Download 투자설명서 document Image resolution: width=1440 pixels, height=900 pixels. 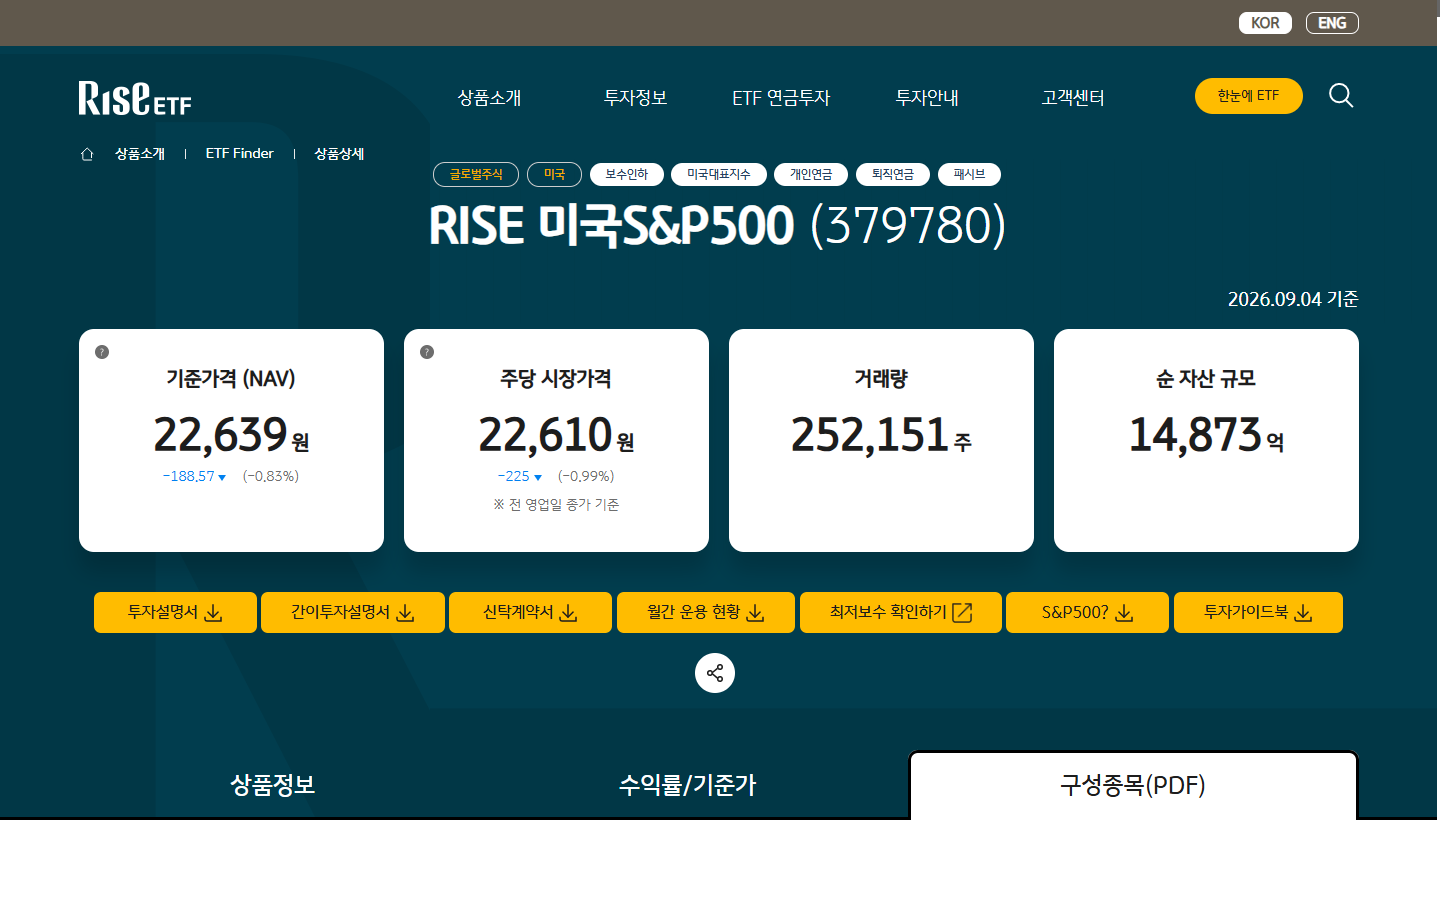point(175,612)
